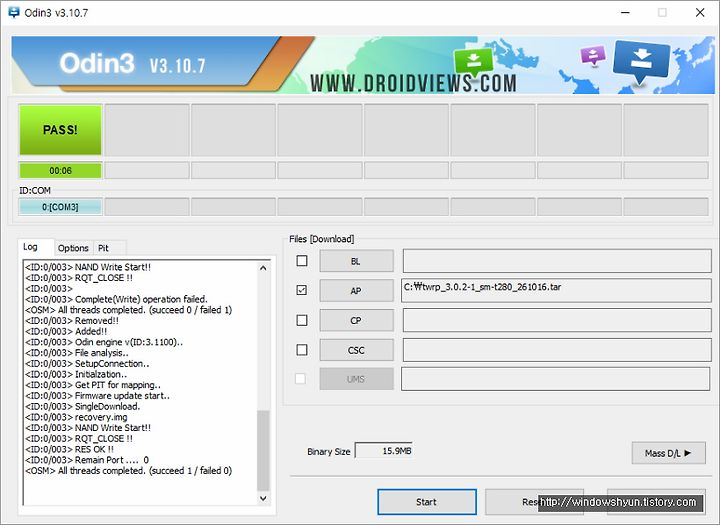Click the 'SetupConnection..' log line
This screenshot has width=720, height=525.
(87, 363)
